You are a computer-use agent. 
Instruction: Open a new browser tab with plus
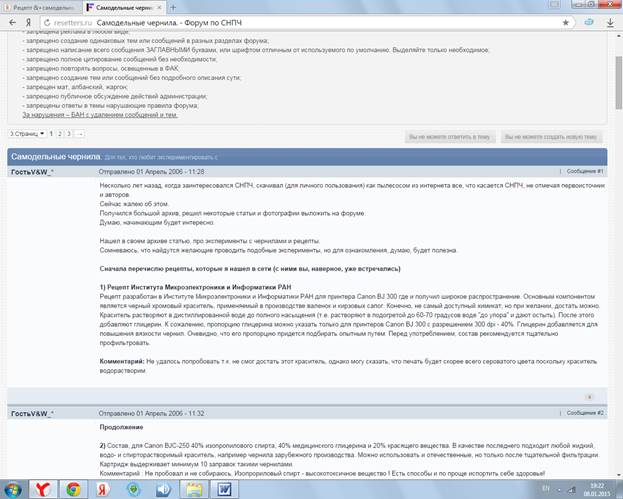click(x=173, y=7)
